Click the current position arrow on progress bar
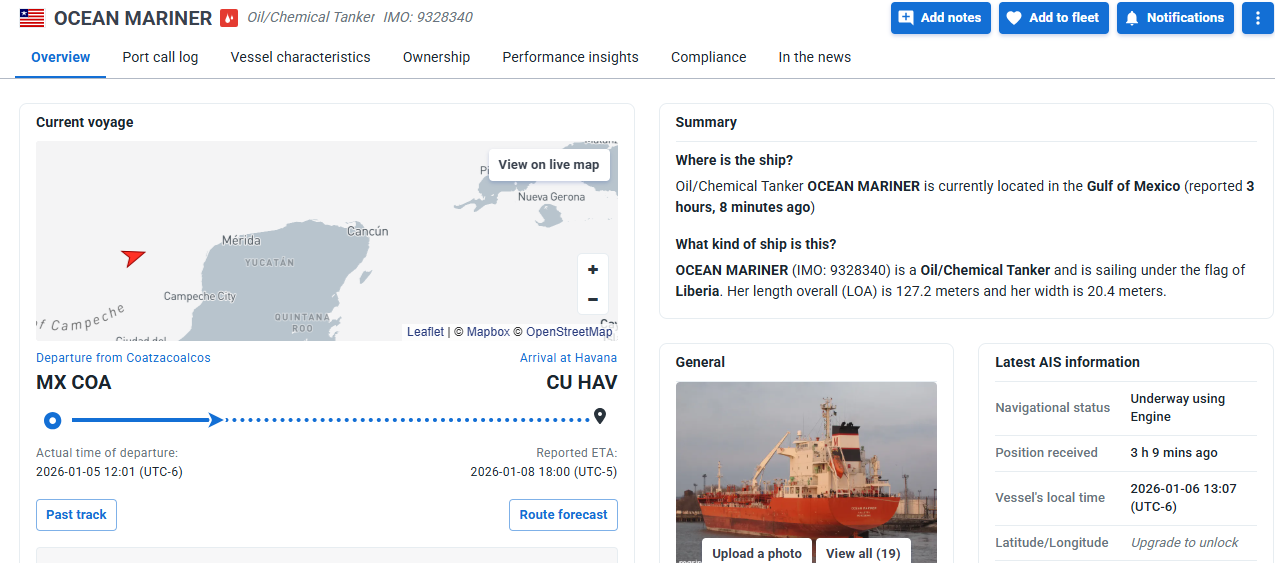1275x563 pixels. tap(216, 420)
